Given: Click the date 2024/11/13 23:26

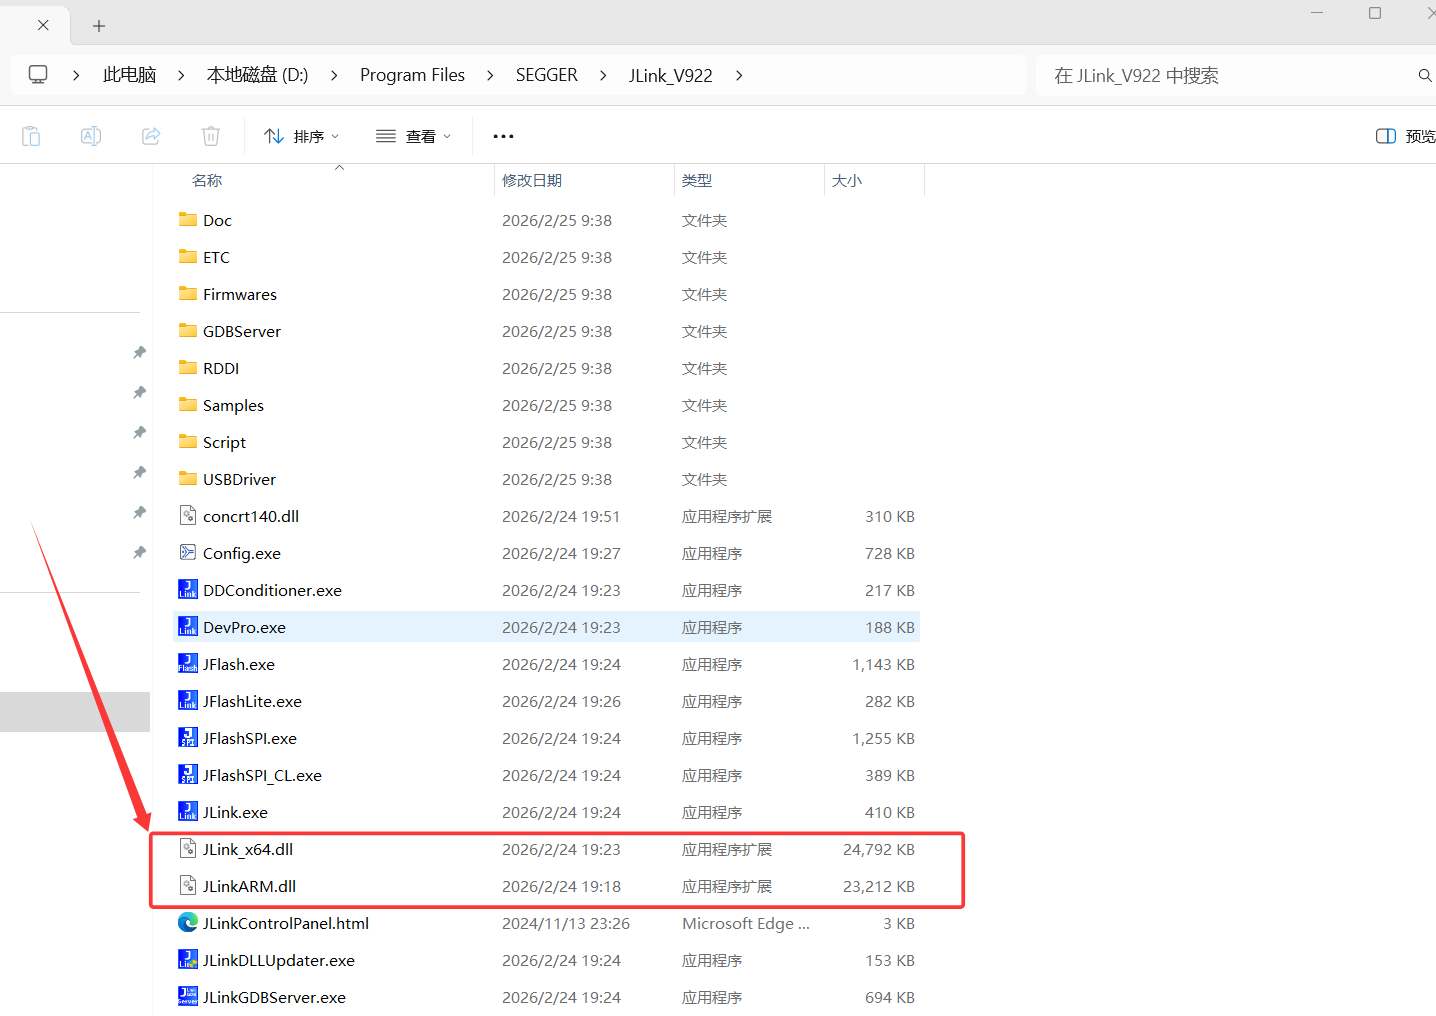Looking at the screenshot, I should point(566,923).
